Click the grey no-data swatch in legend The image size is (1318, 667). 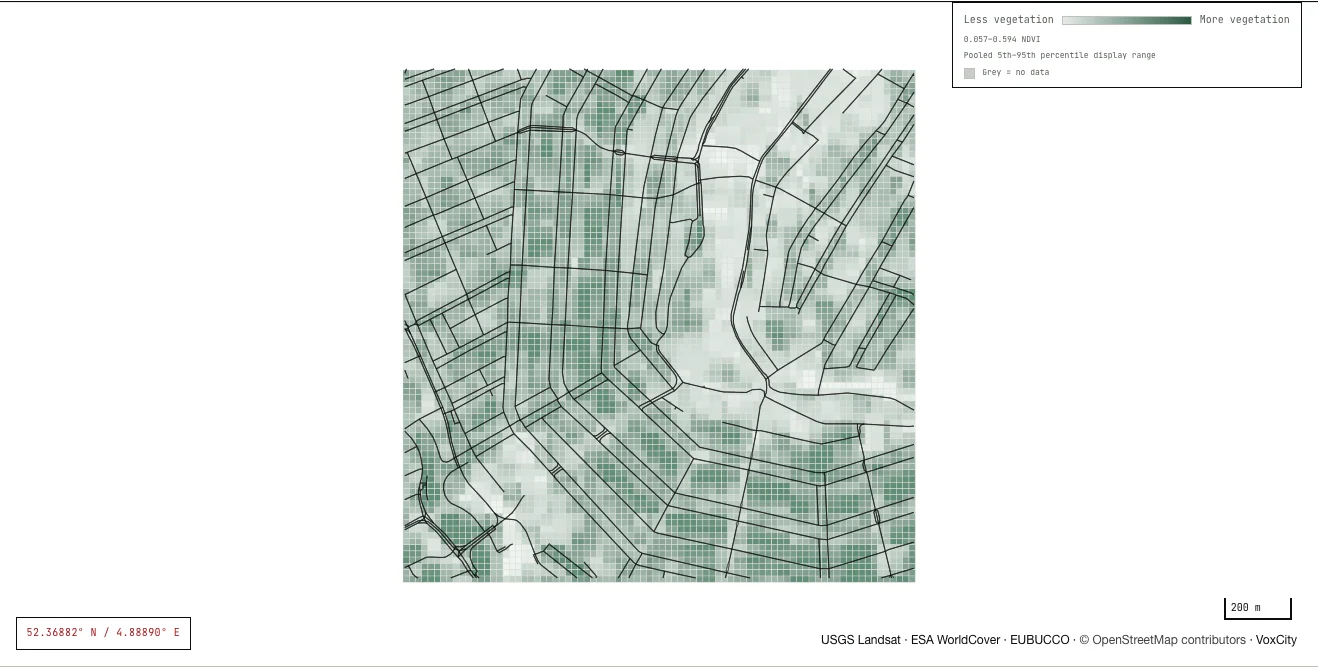(969, 73)
